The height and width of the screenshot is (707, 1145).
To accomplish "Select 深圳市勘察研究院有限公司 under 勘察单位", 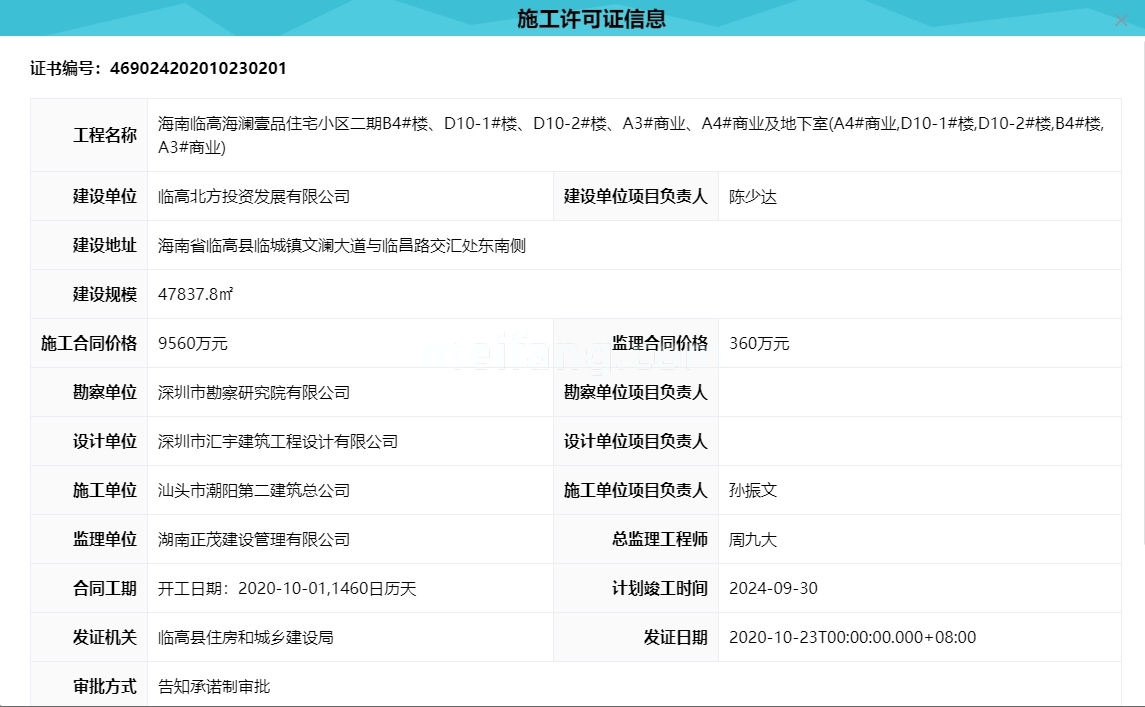I will click(x=255, y=392).
